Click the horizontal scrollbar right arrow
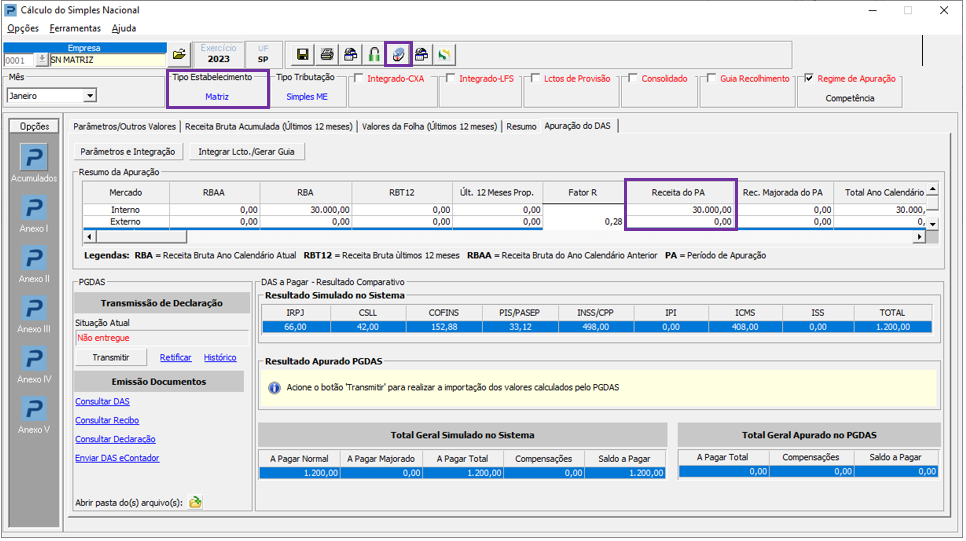This screenshot has height=541, width=966. [920, 237]
